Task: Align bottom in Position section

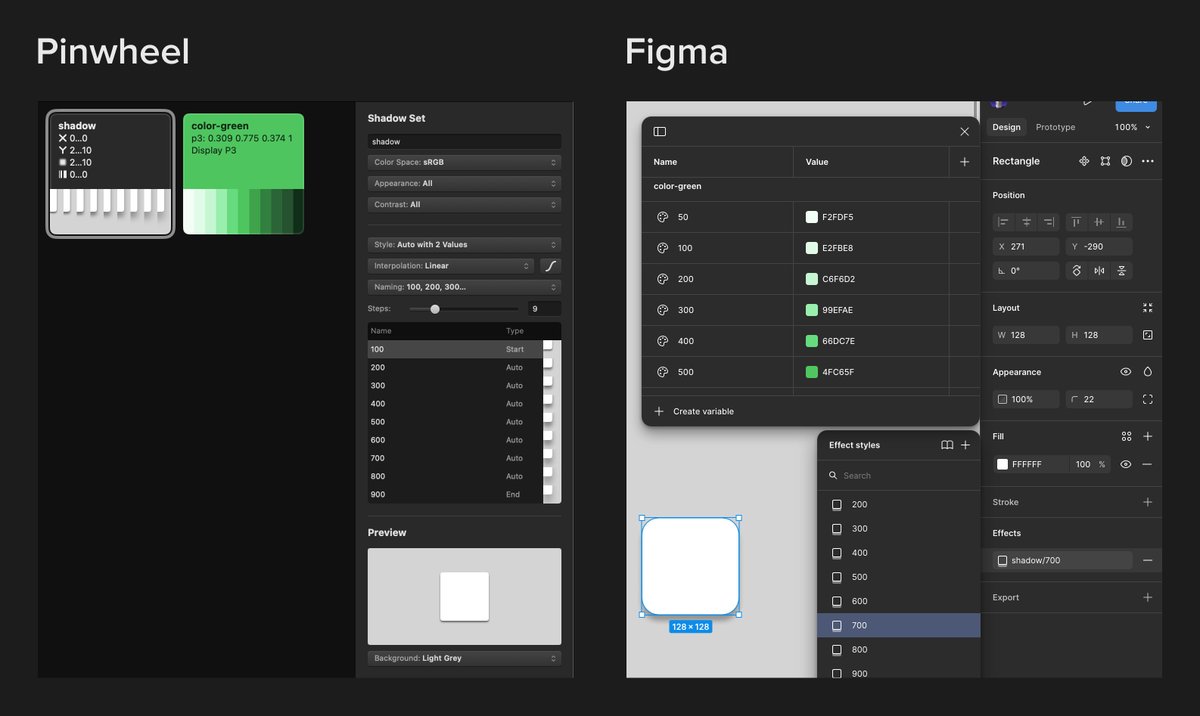Action: point(1122,221)
